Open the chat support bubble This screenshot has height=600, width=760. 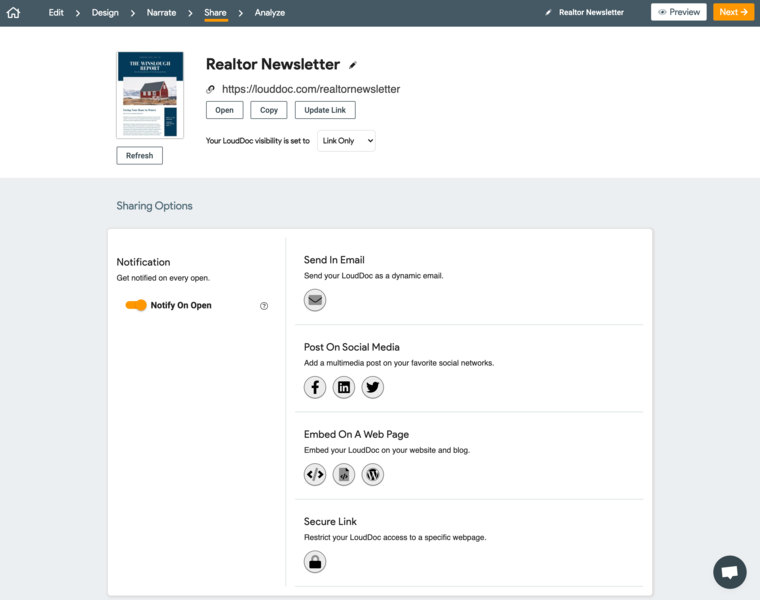click(x=730, y=572)
